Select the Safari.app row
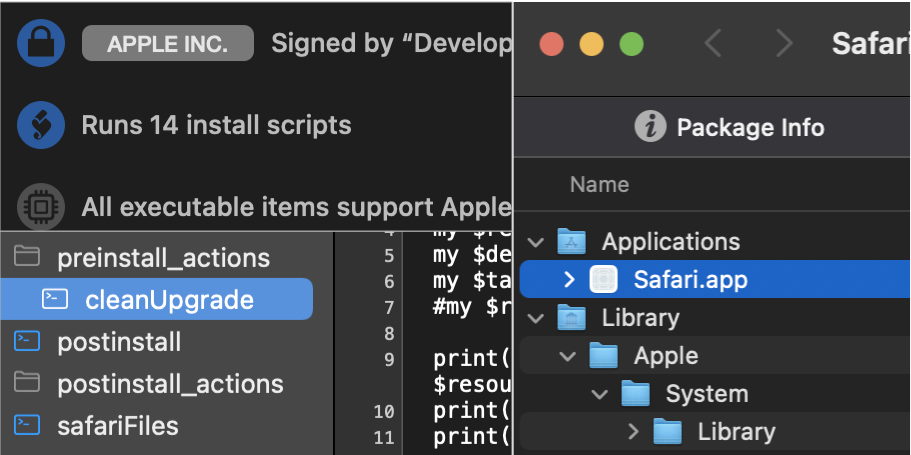 [x=715, y=279]
